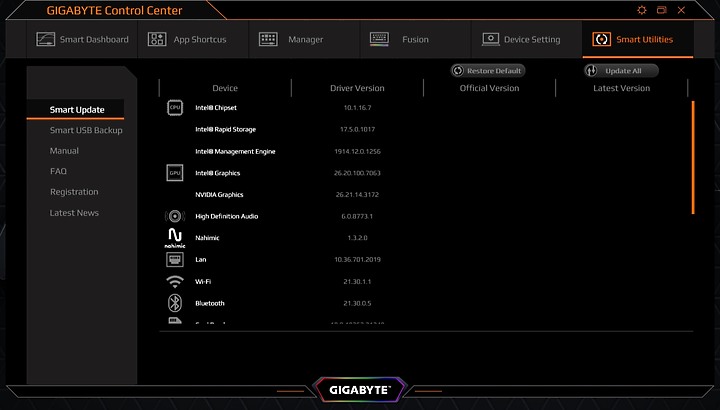
Task: Click the GIGABYTE logo badge
Action: pos(360,390)
